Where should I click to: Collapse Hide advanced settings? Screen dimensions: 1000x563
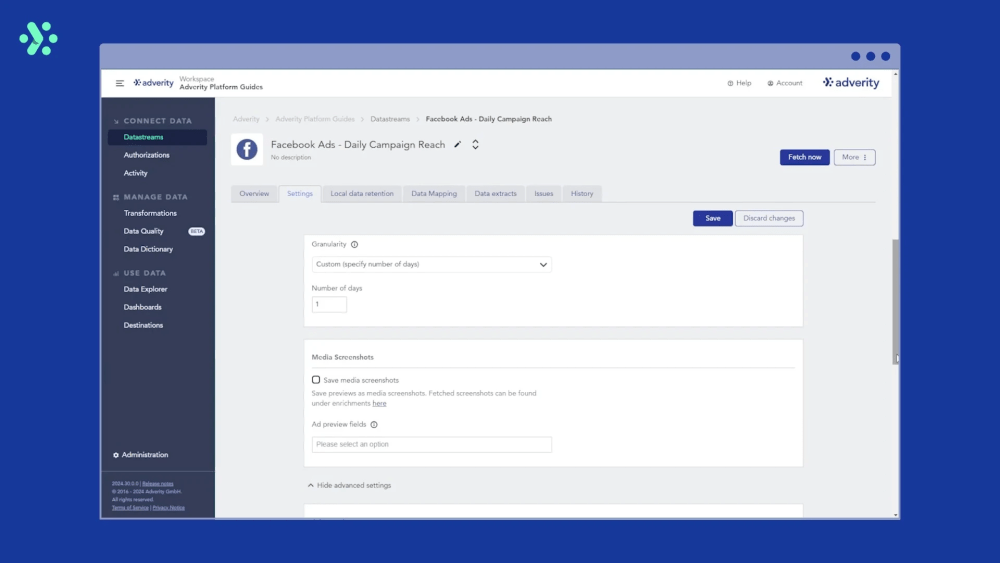pos(349,485)
